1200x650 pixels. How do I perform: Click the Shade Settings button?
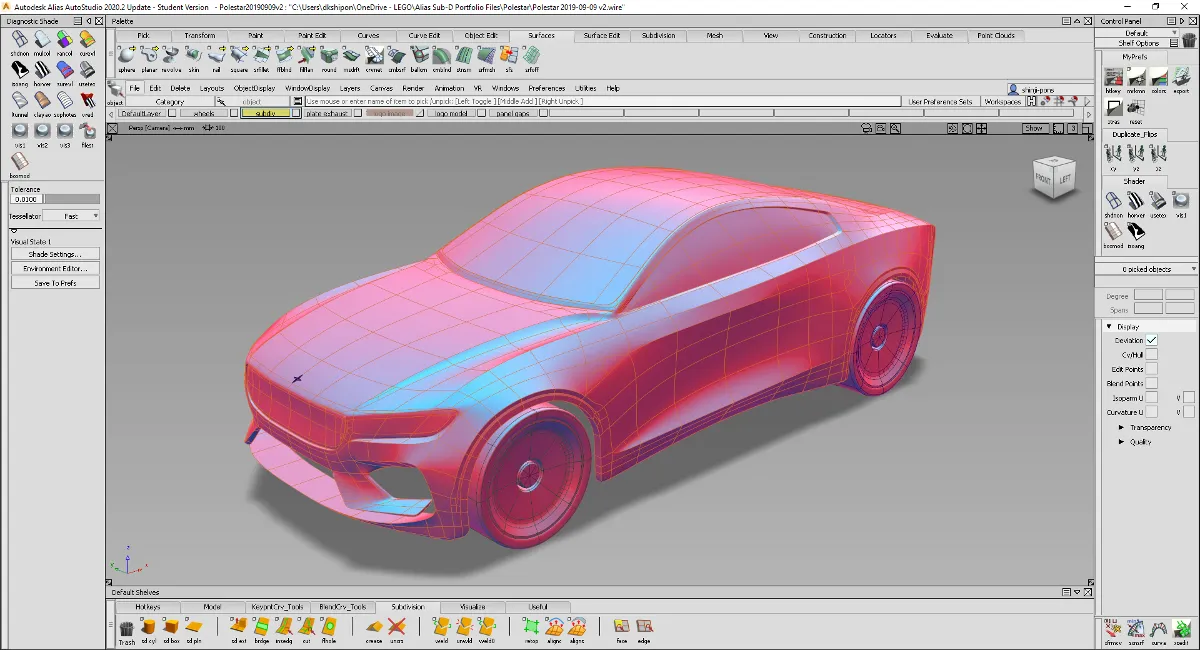click(55, 254)
